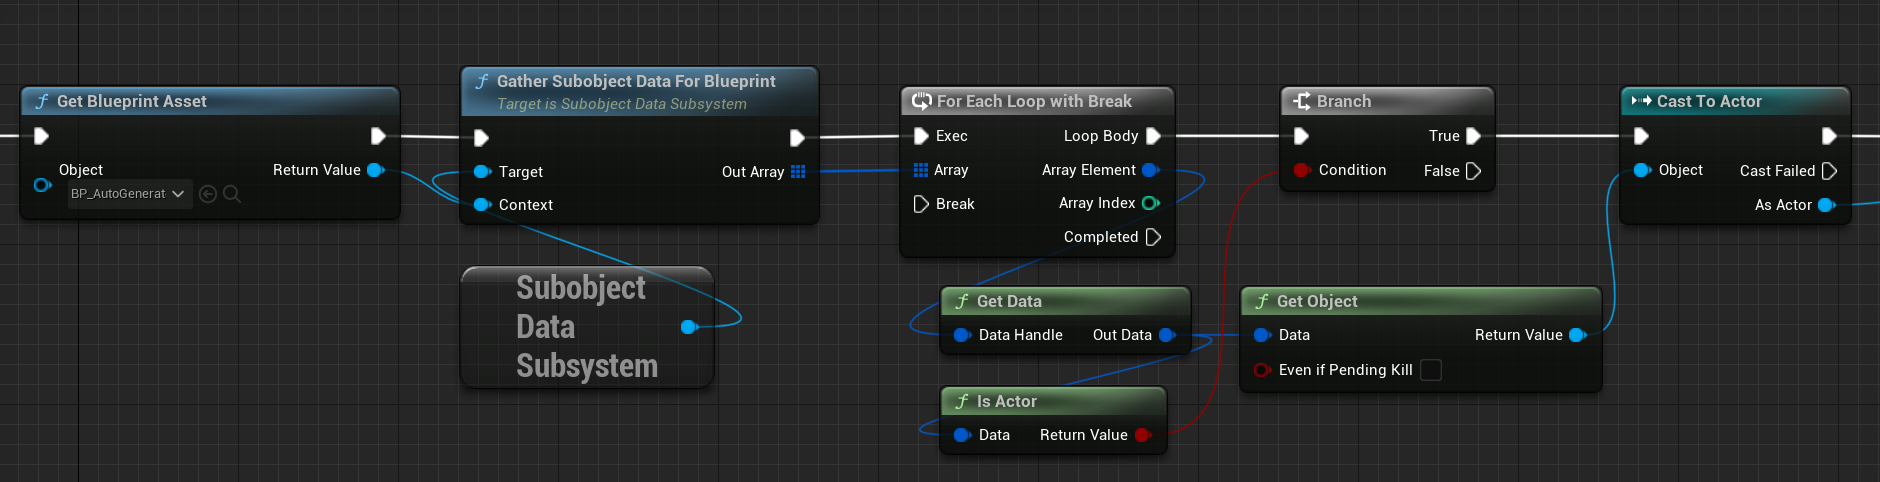Select the Gather Subobject Data For Blueprint node title

pos(636,81)
